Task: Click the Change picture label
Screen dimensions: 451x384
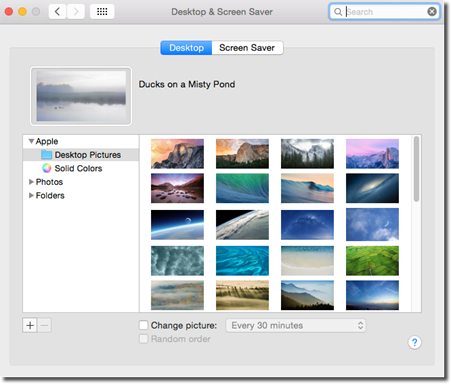Action: (x=184, y=325)
